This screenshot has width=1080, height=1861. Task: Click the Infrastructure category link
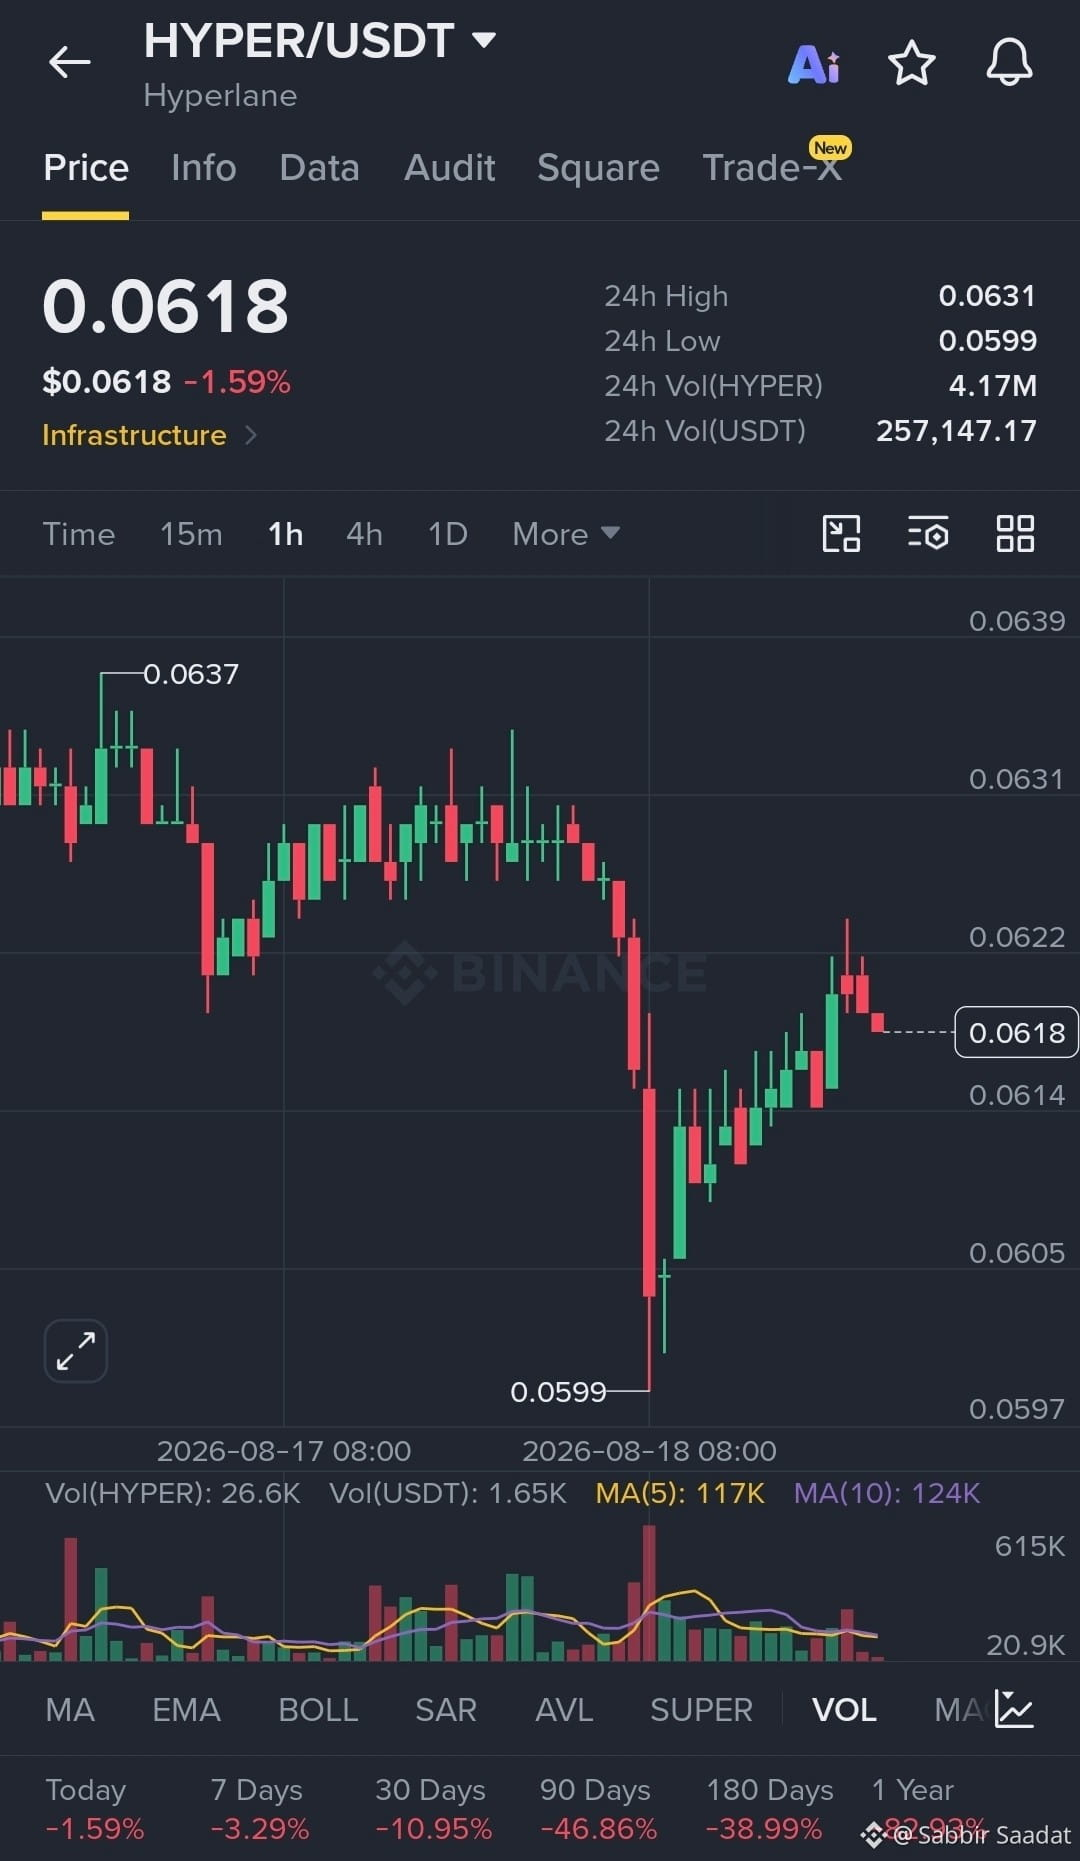(x=134, y=435)
